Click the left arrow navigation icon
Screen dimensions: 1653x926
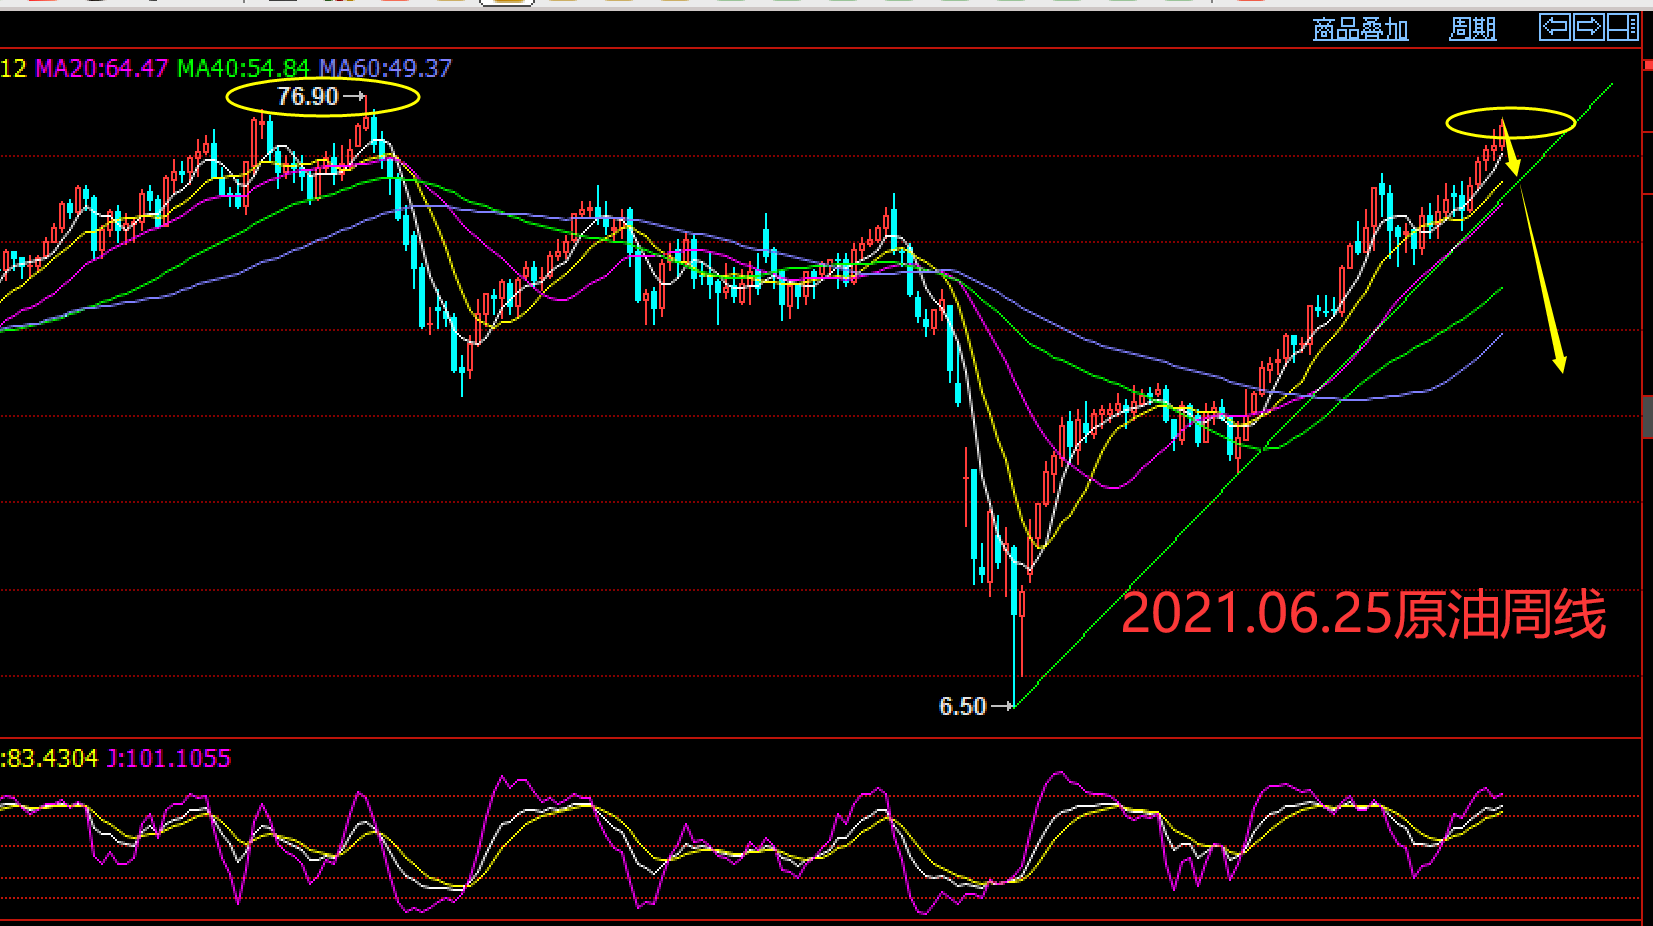pyautogui.click(x=1555, y=27)
